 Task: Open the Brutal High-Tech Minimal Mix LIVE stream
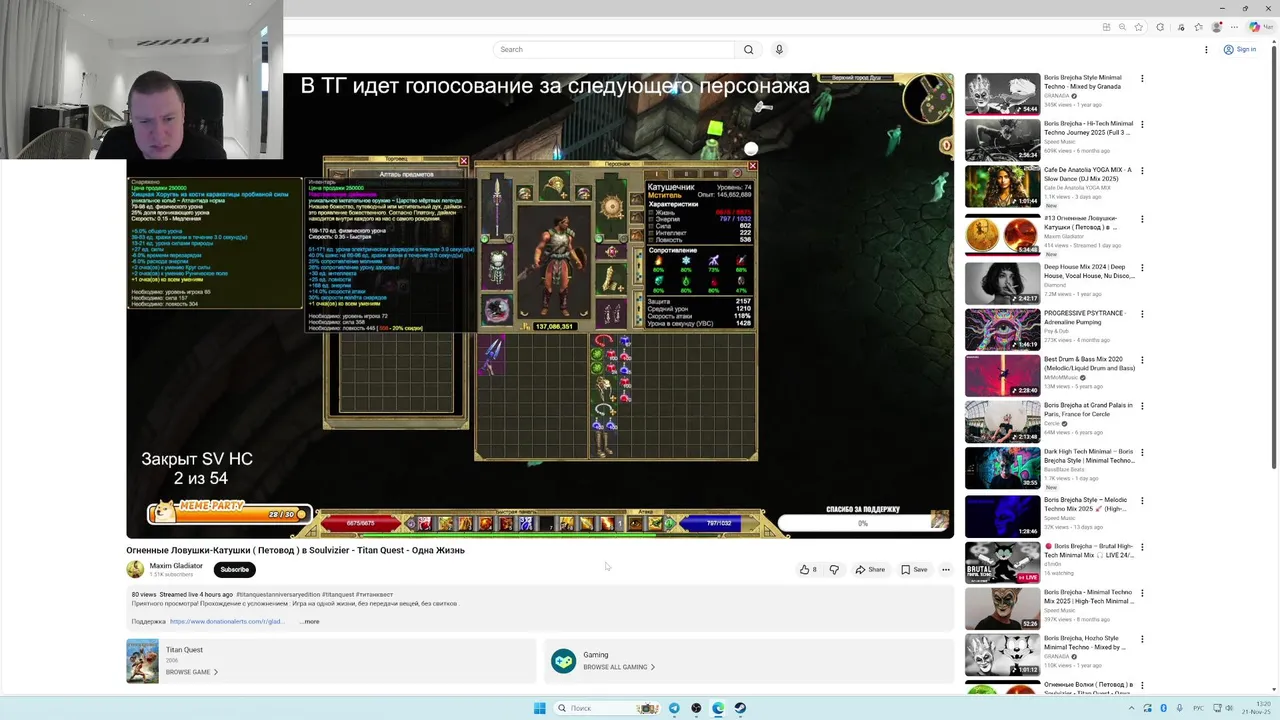(x=1088, y=551)
